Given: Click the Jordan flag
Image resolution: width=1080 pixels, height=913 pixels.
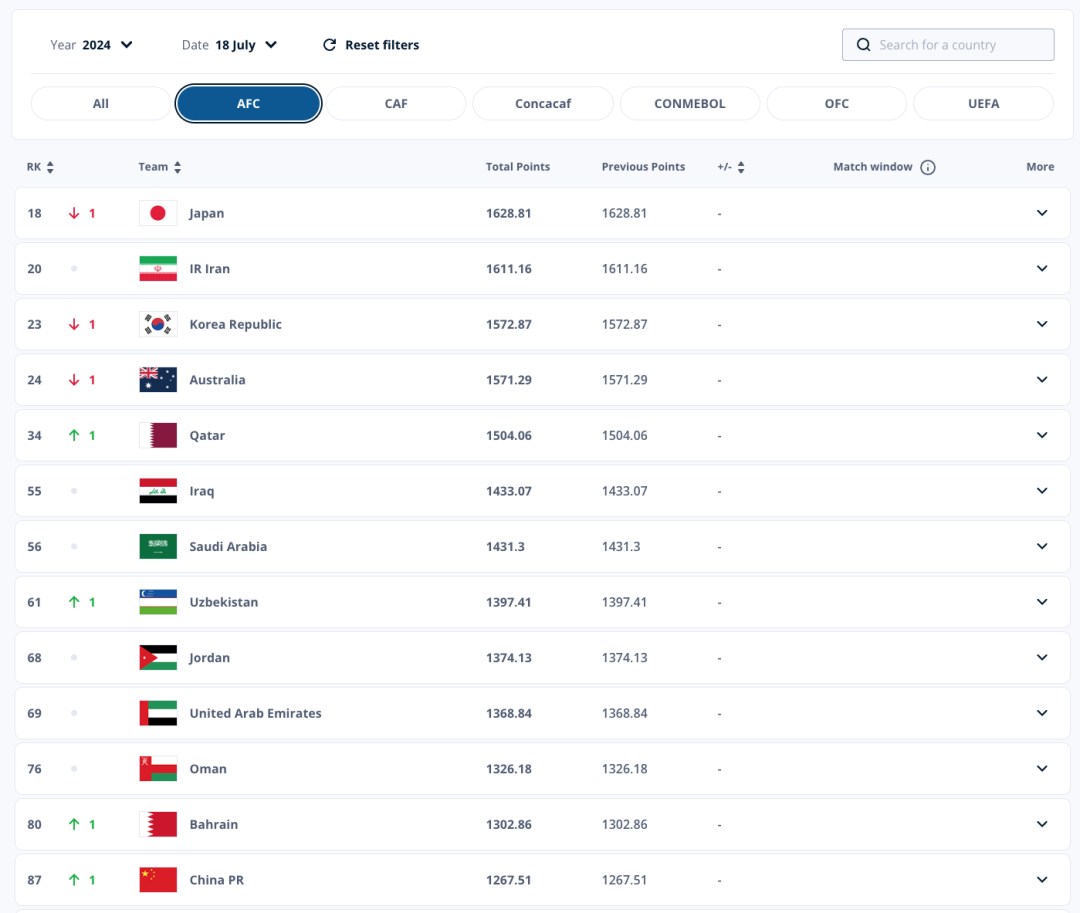Looking at the screenshot, I should pos(158,658).
